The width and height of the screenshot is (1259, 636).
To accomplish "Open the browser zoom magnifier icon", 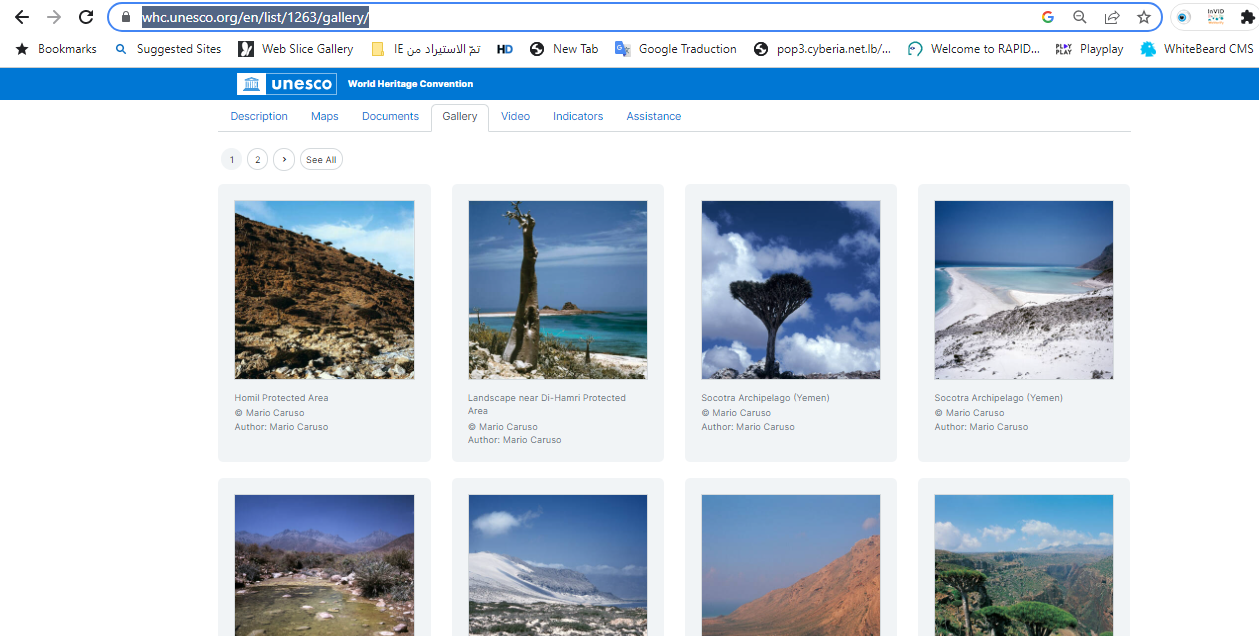I will click(1080, 17).
